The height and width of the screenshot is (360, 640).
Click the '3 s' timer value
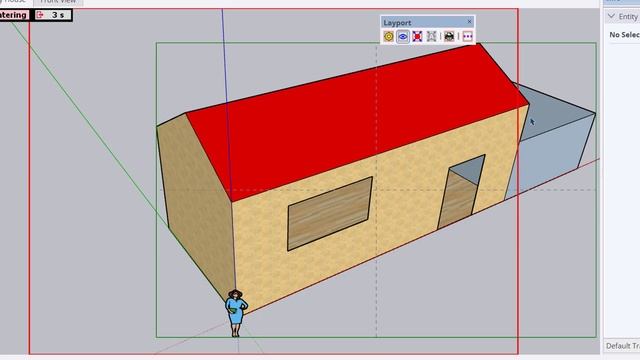point(58,15)
